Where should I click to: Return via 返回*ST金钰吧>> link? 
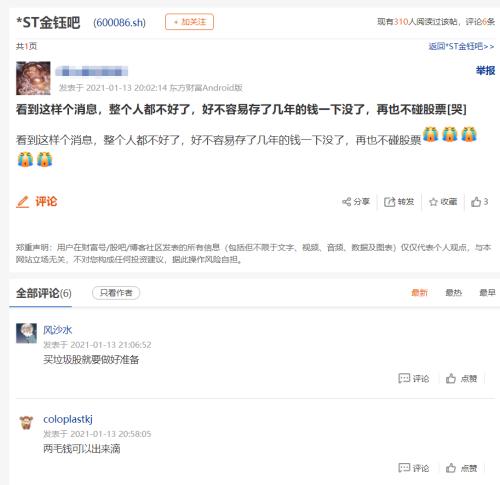[461, 46]
